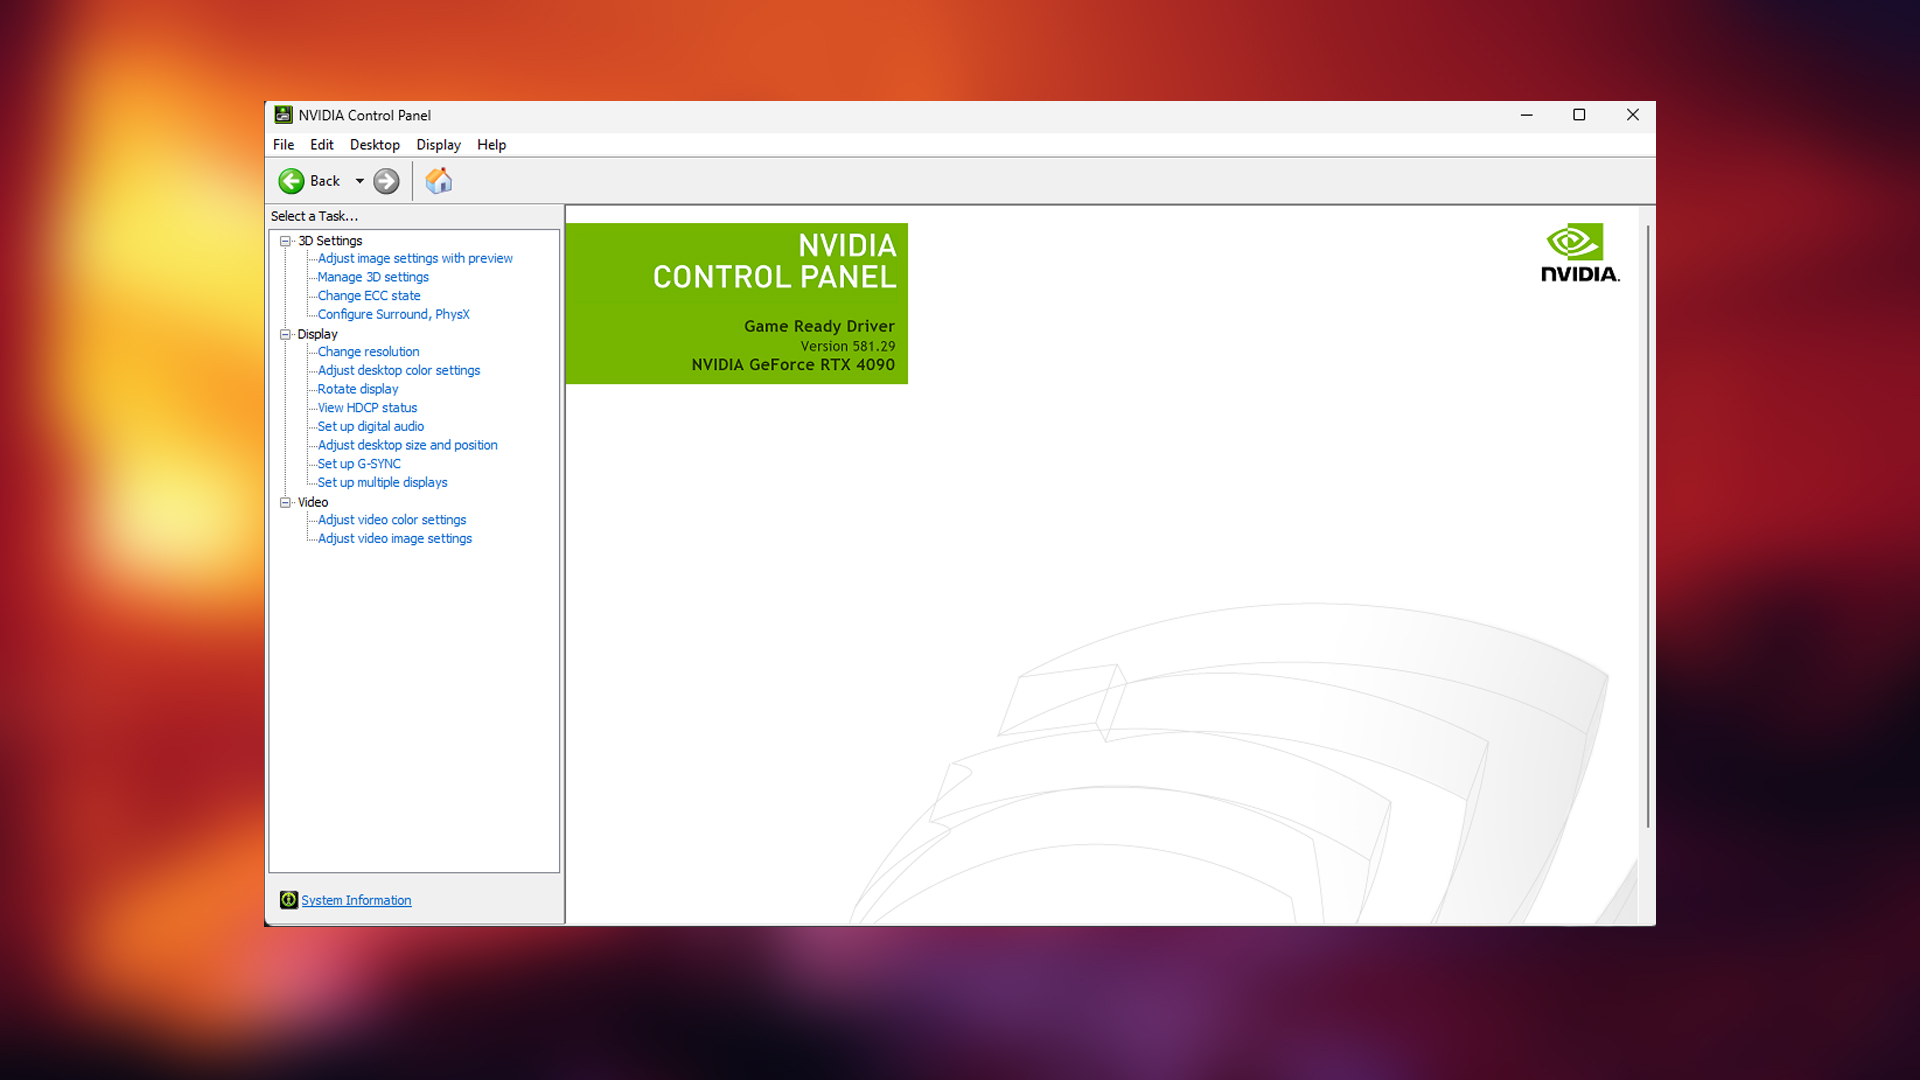
Task: Select Manage 3D settings
Action: (373, 276)
